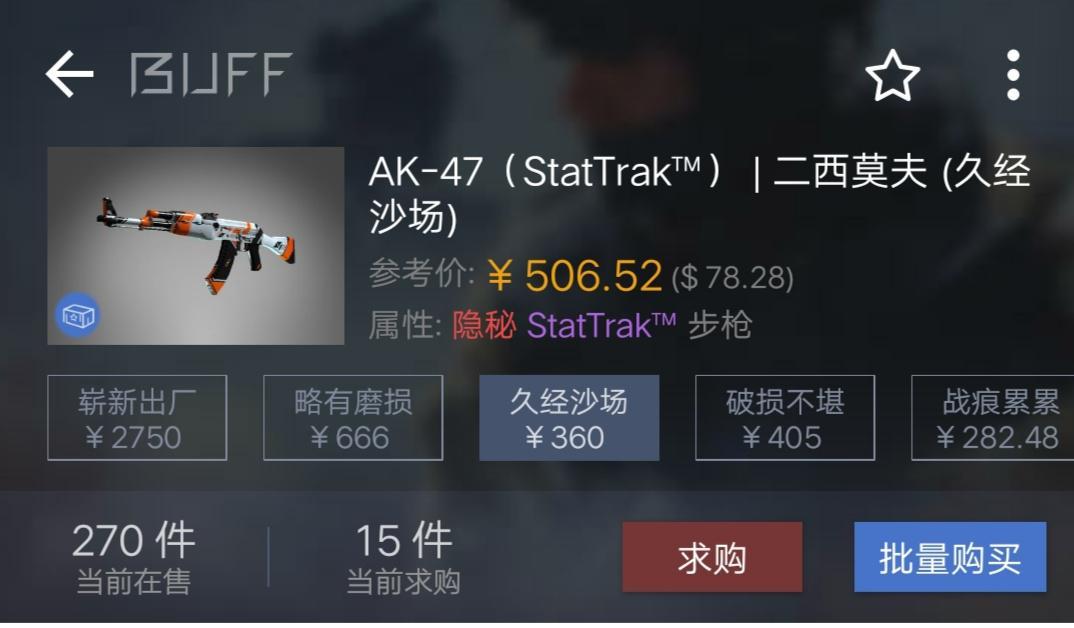Image resolution: width=1074 pixels, height=628 pixels.
Task: Click the blue 批量购买 button
Action: [x=950, y=557]
